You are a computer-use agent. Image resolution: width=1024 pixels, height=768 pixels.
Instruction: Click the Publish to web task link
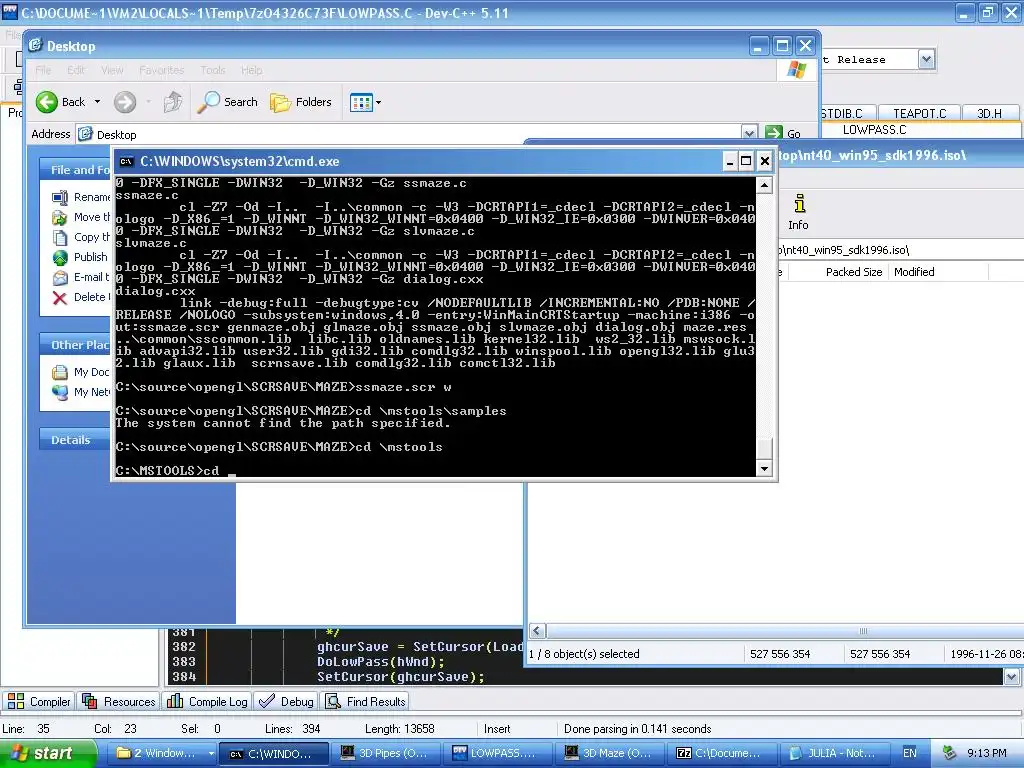(x=90, y=257)
